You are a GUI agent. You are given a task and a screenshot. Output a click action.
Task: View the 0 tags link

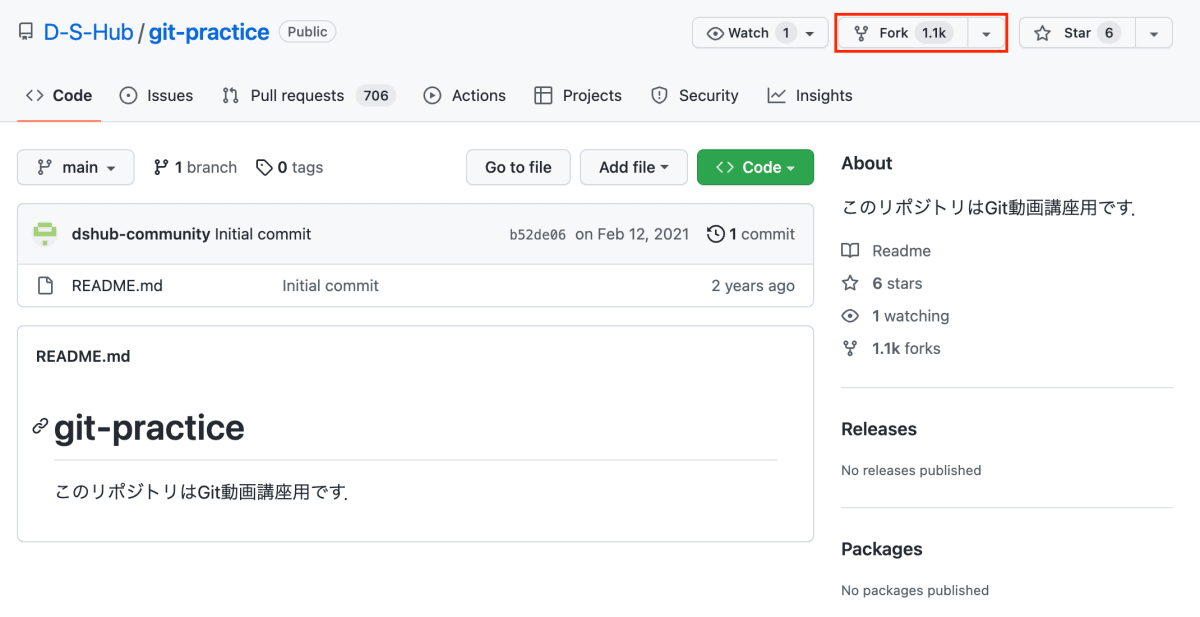pyautogui.click(x=289, y=167)
